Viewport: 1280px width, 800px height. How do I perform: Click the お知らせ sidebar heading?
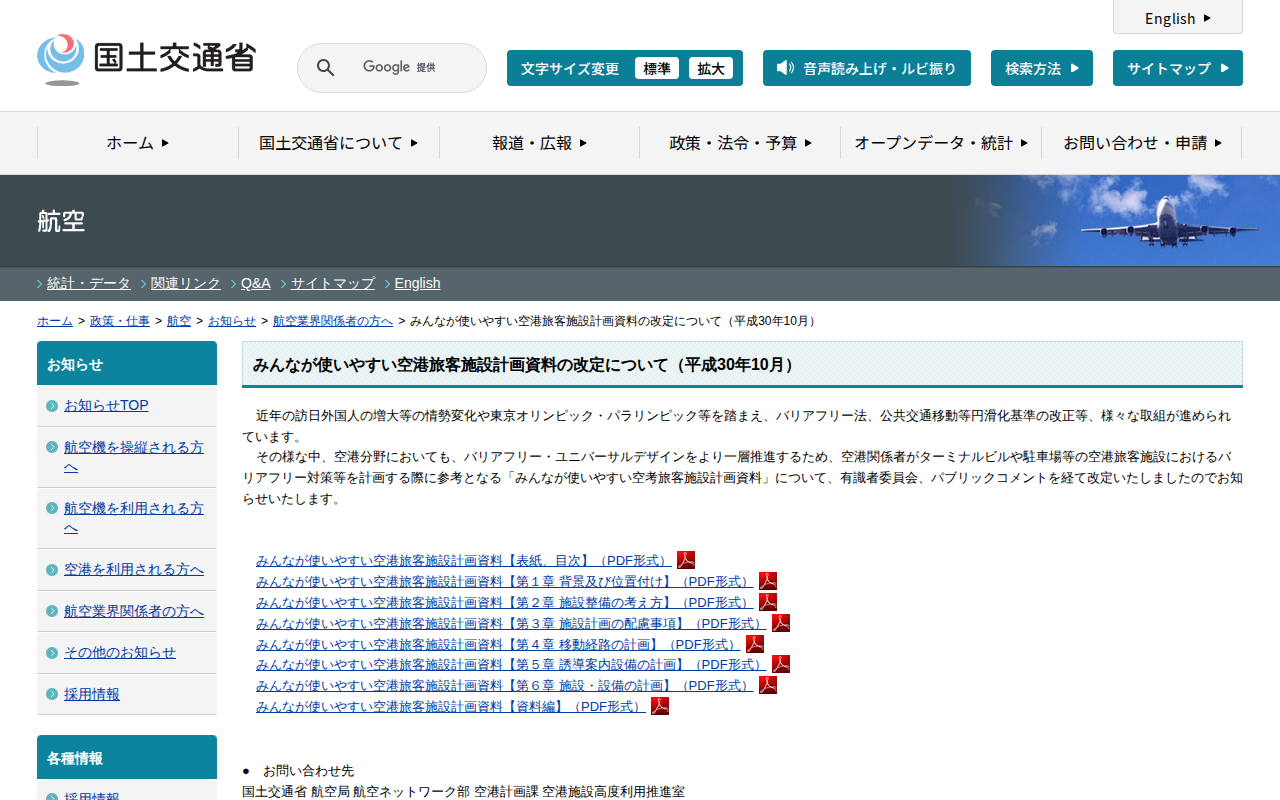pos(127,363)
